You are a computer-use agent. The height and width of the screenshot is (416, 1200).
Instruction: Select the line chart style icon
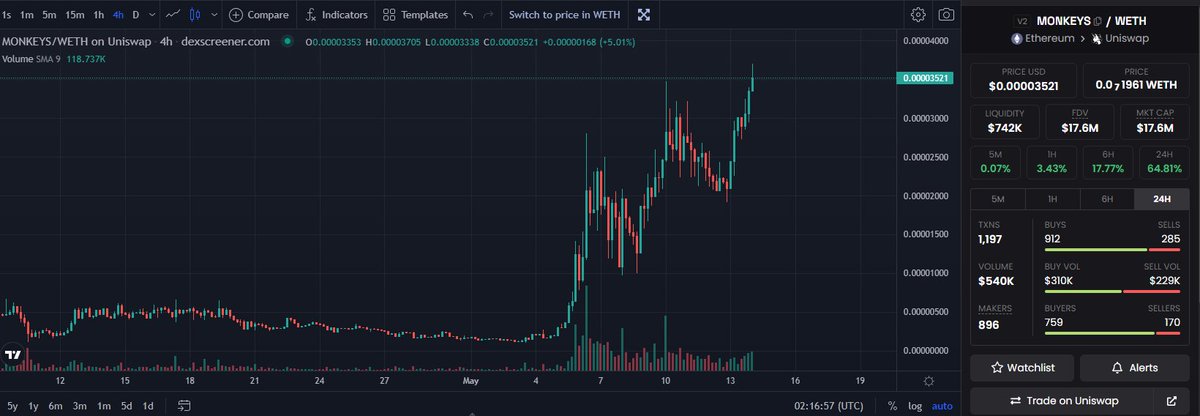[174, 15]
